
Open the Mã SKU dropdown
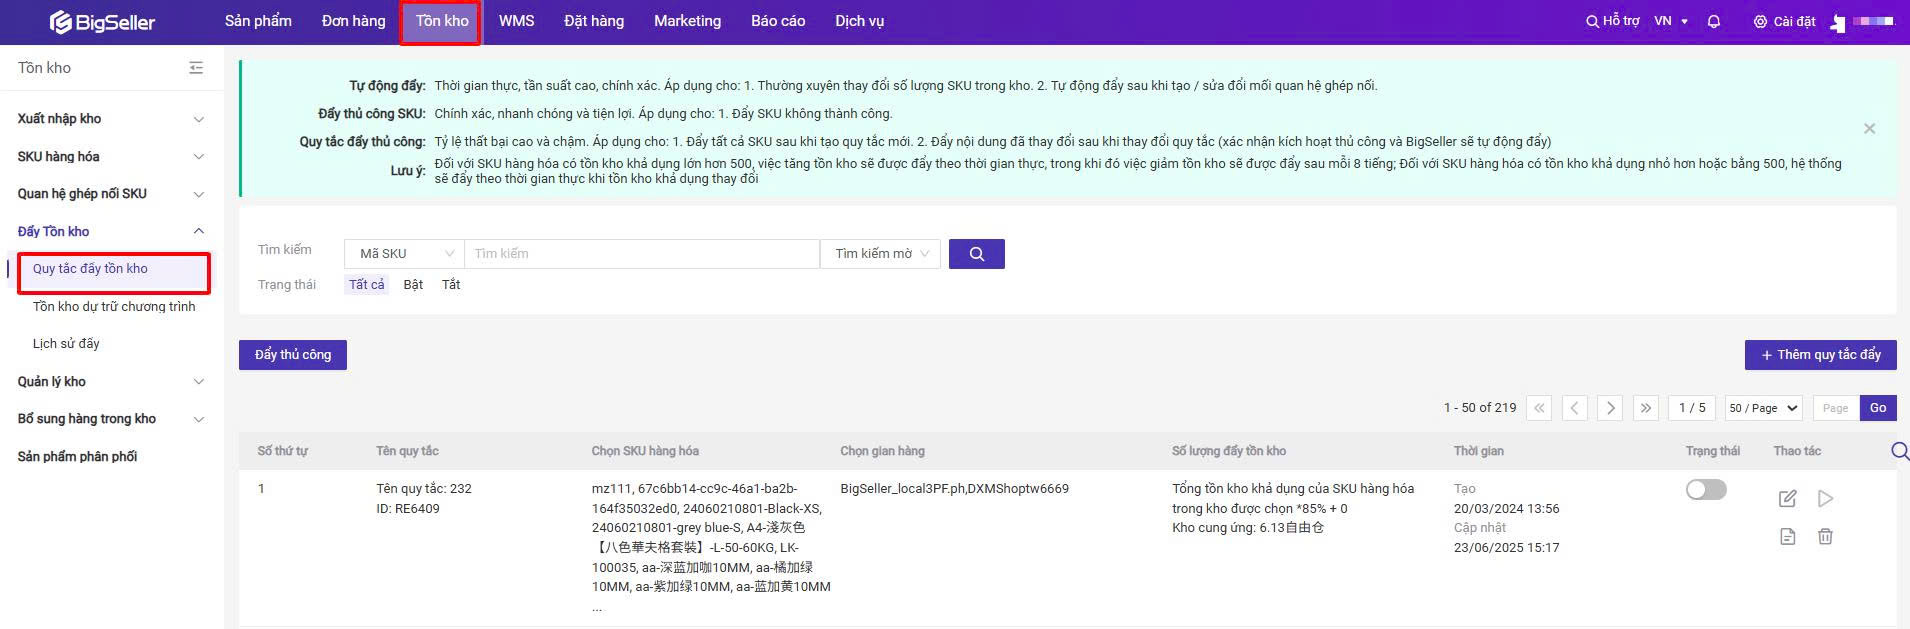404,254
